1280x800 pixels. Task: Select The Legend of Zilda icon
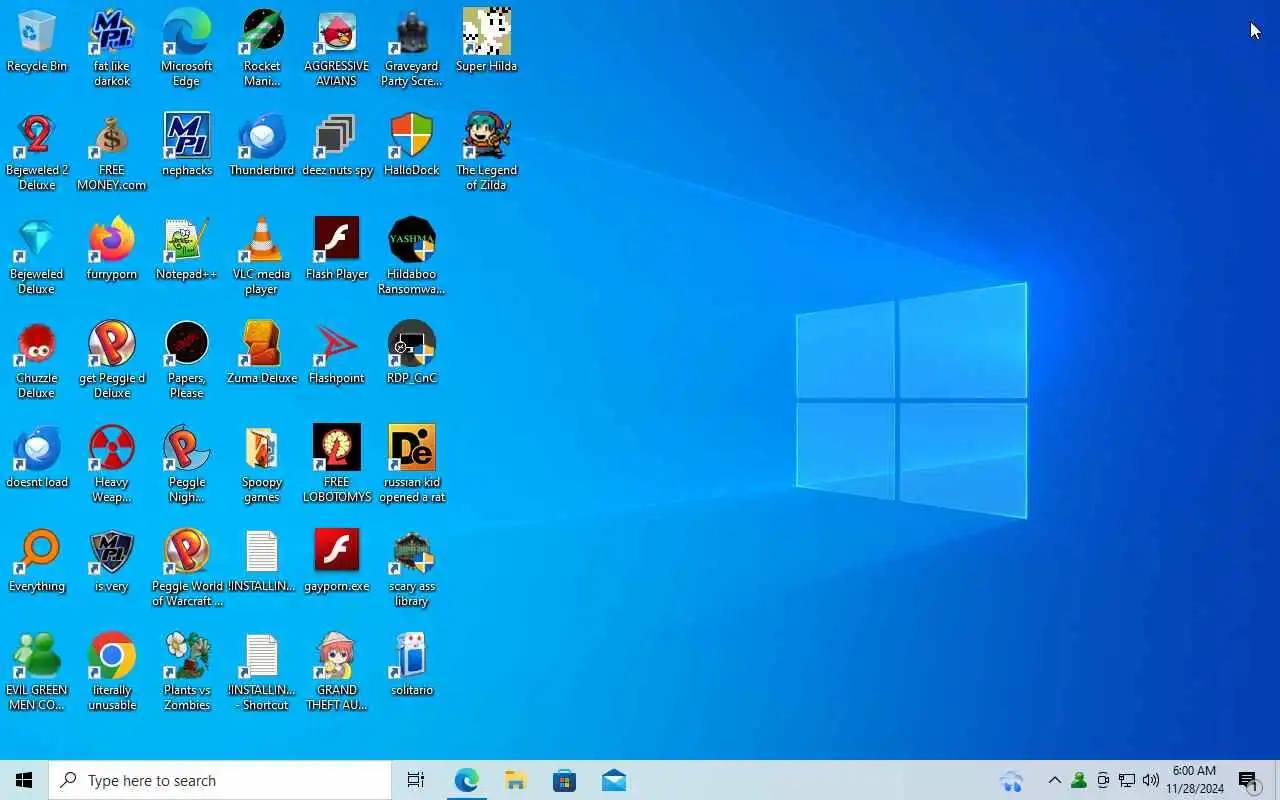(487, 152)
